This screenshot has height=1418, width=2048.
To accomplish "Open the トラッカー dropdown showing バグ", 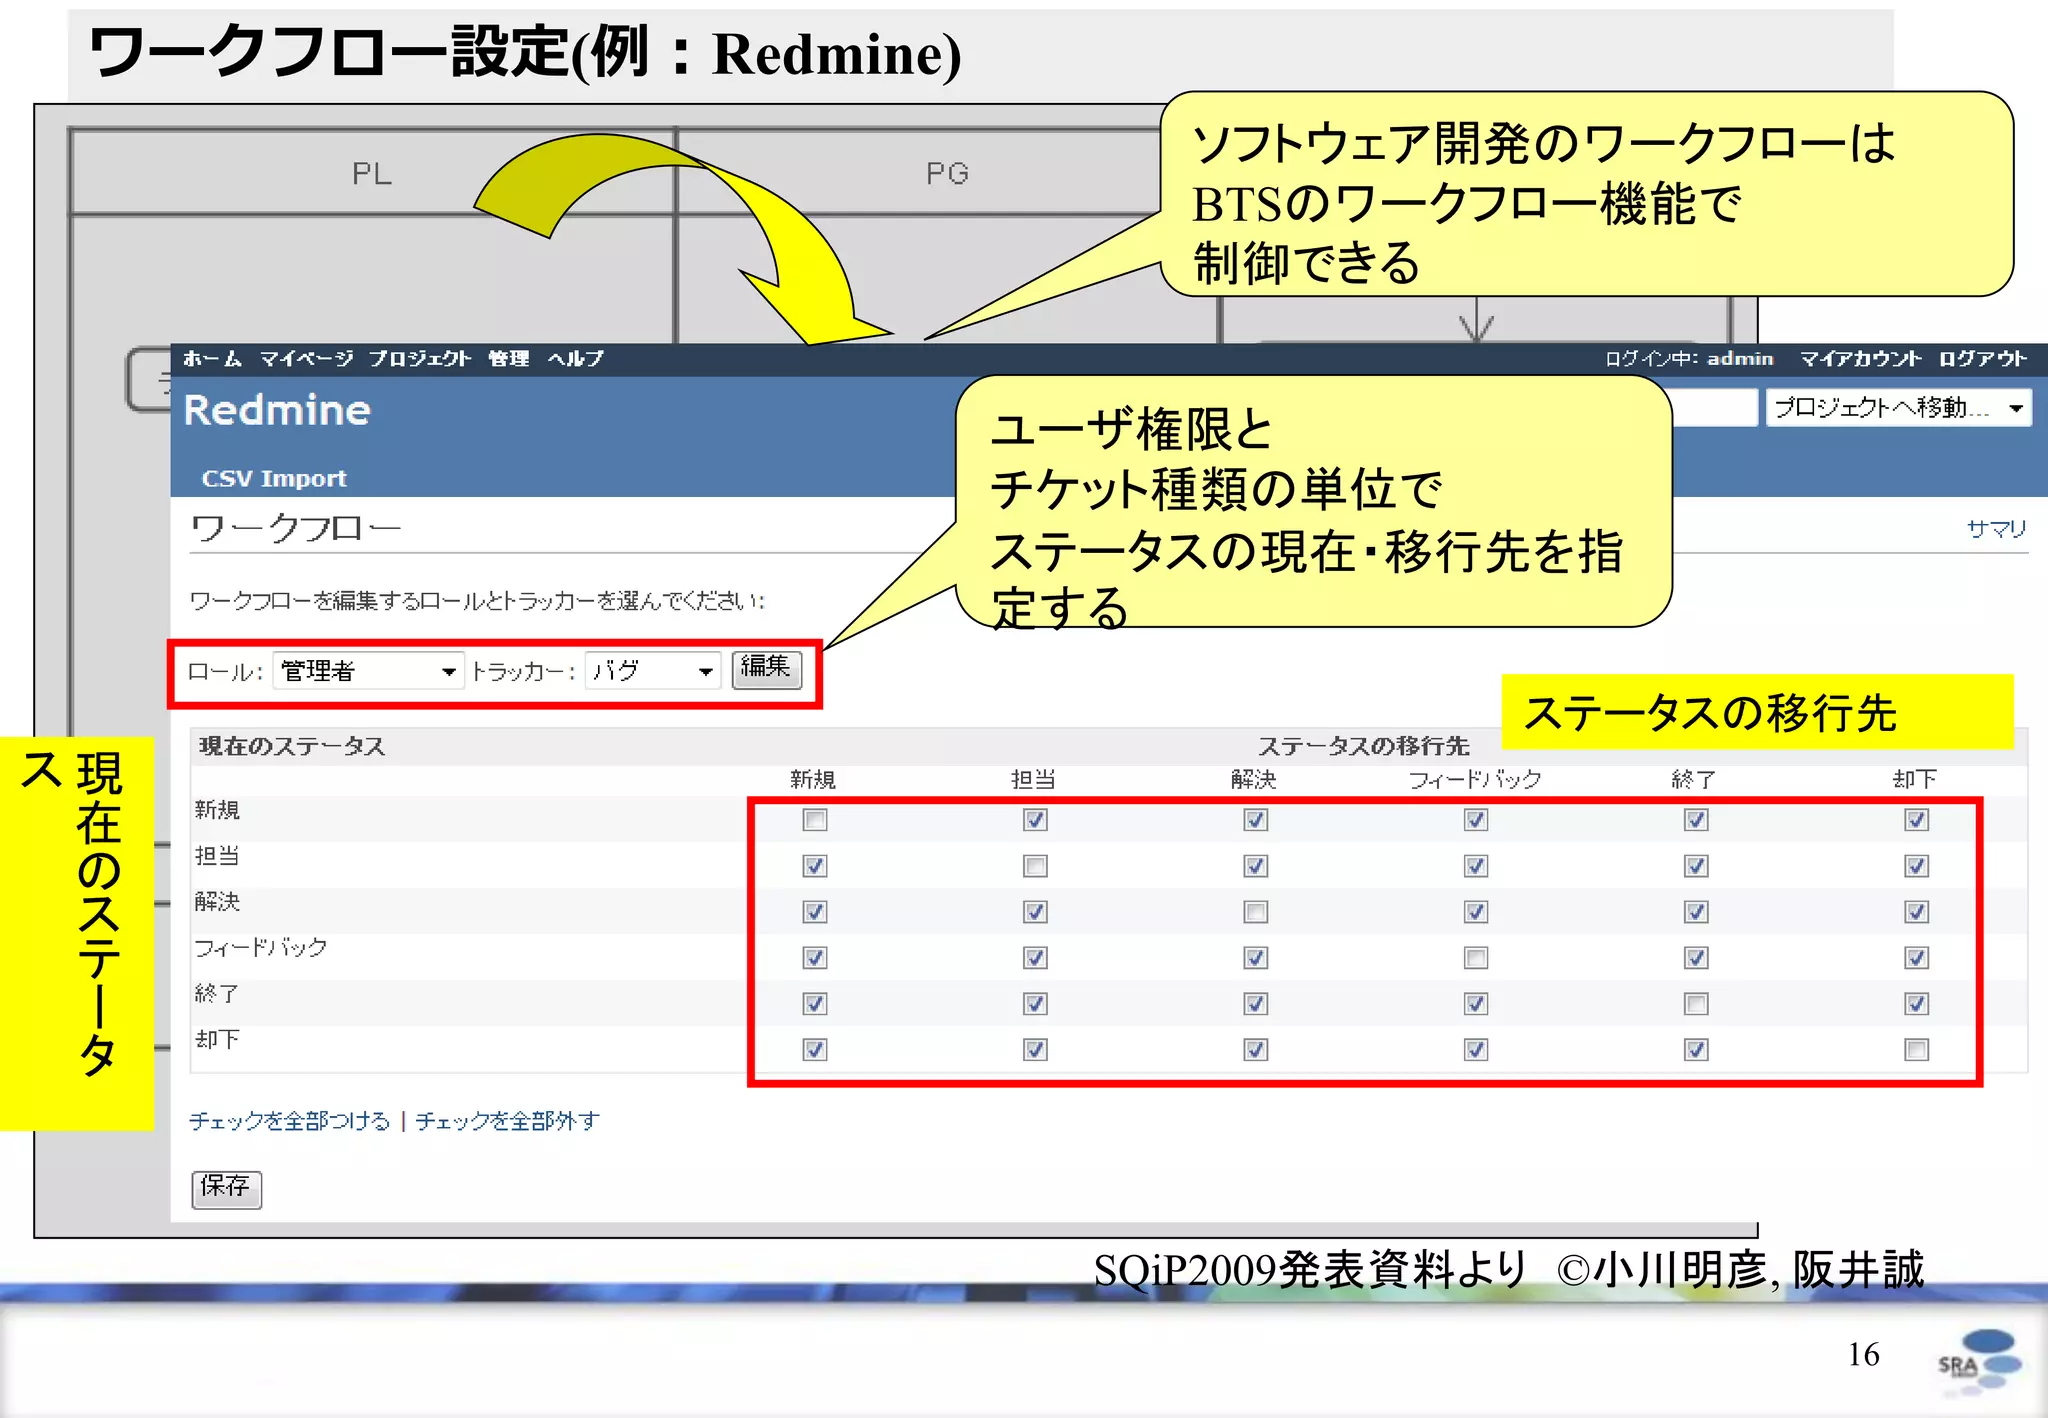I will tap(653, 670).
